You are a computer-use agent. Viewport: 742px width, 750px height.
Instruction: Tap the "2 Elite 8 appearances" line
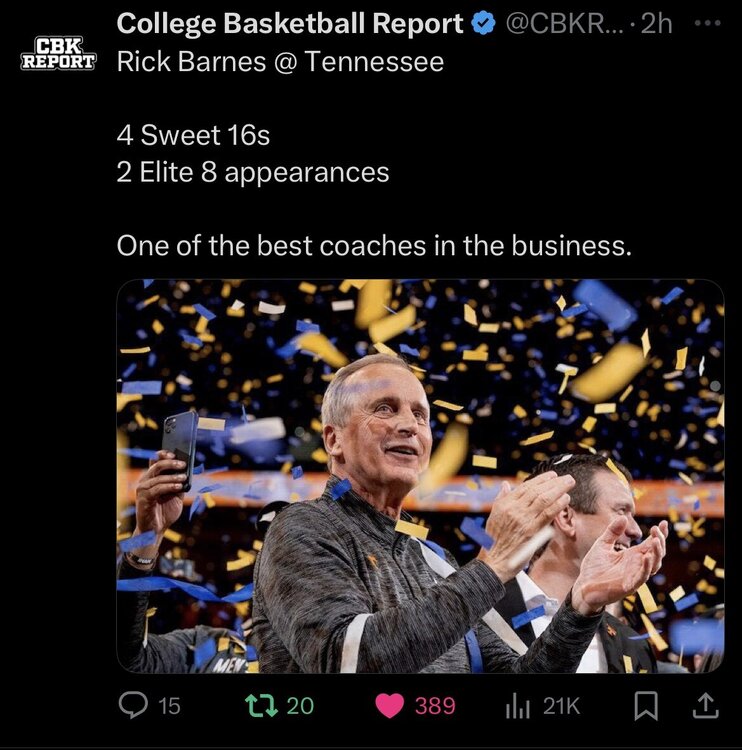tap(253, 172)
